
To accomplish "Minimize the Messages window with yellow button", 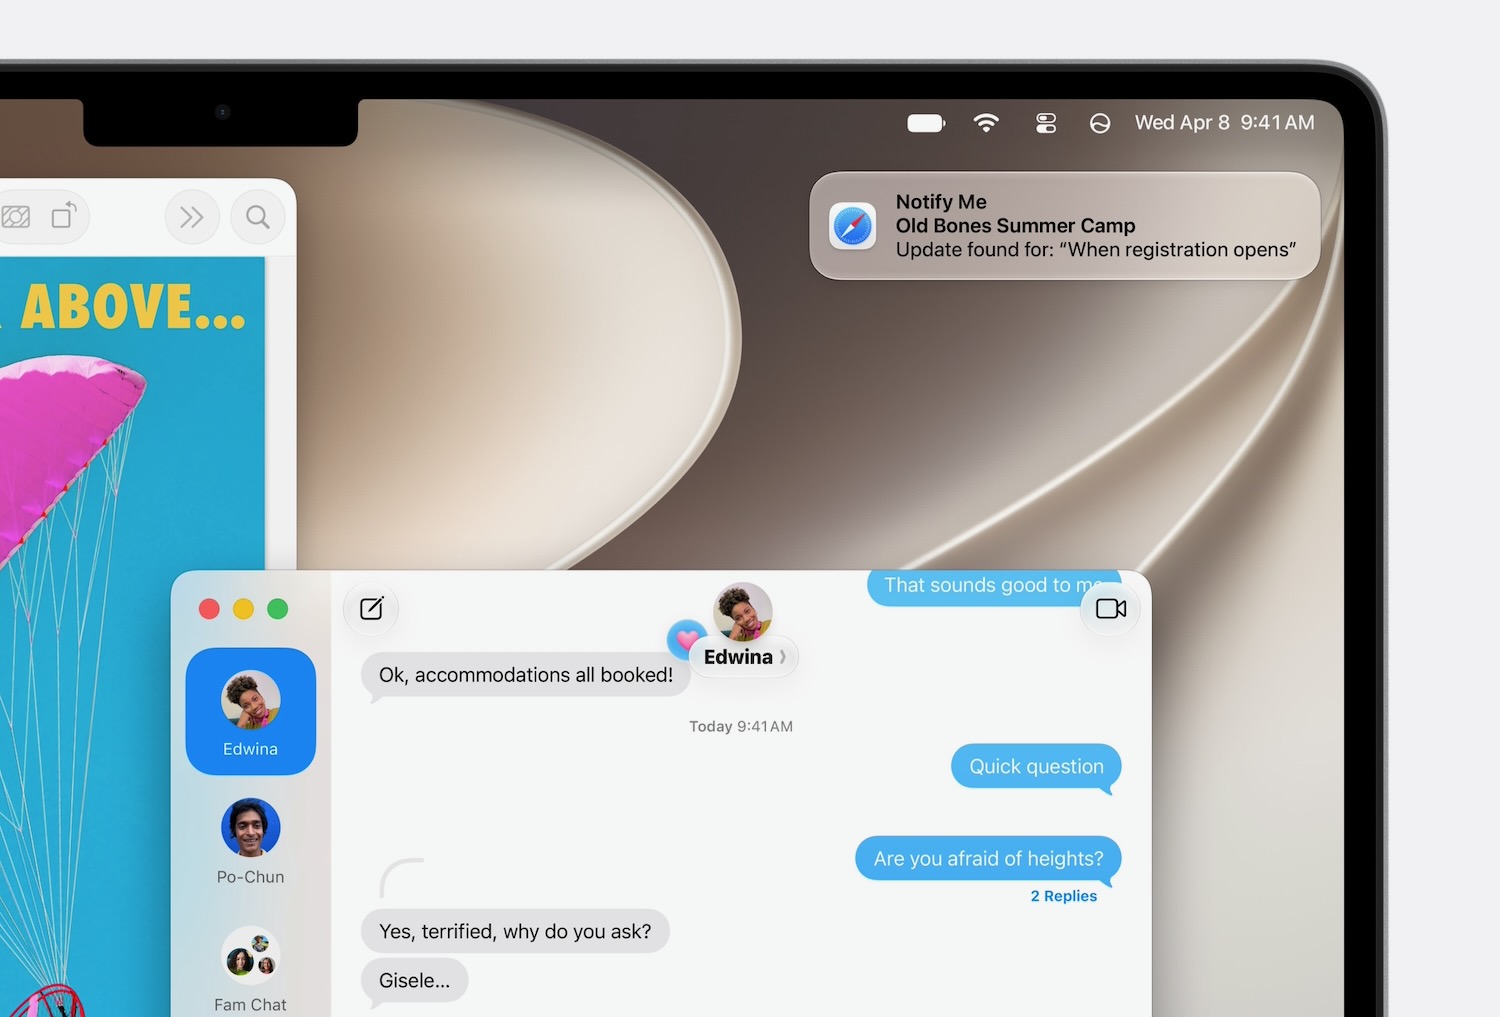I will [x=243, y=609].
